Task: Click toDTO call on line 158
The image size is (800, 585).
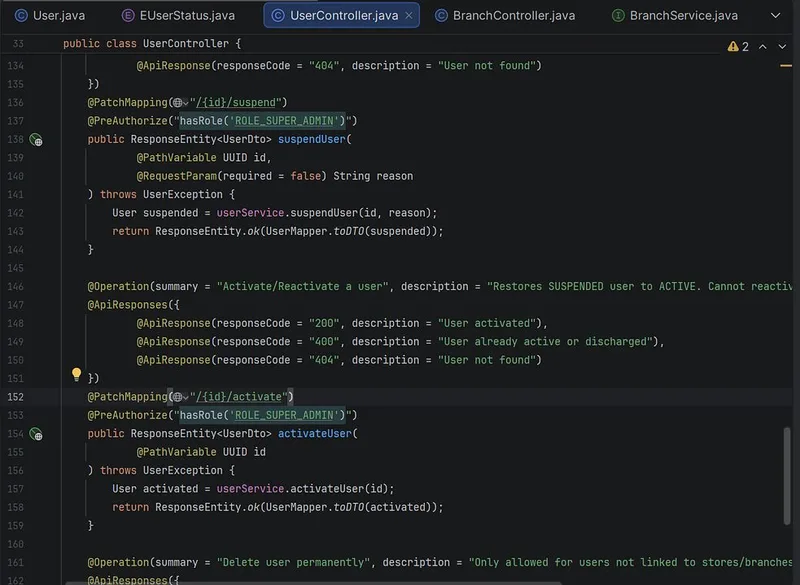Action: pos(349,507)
